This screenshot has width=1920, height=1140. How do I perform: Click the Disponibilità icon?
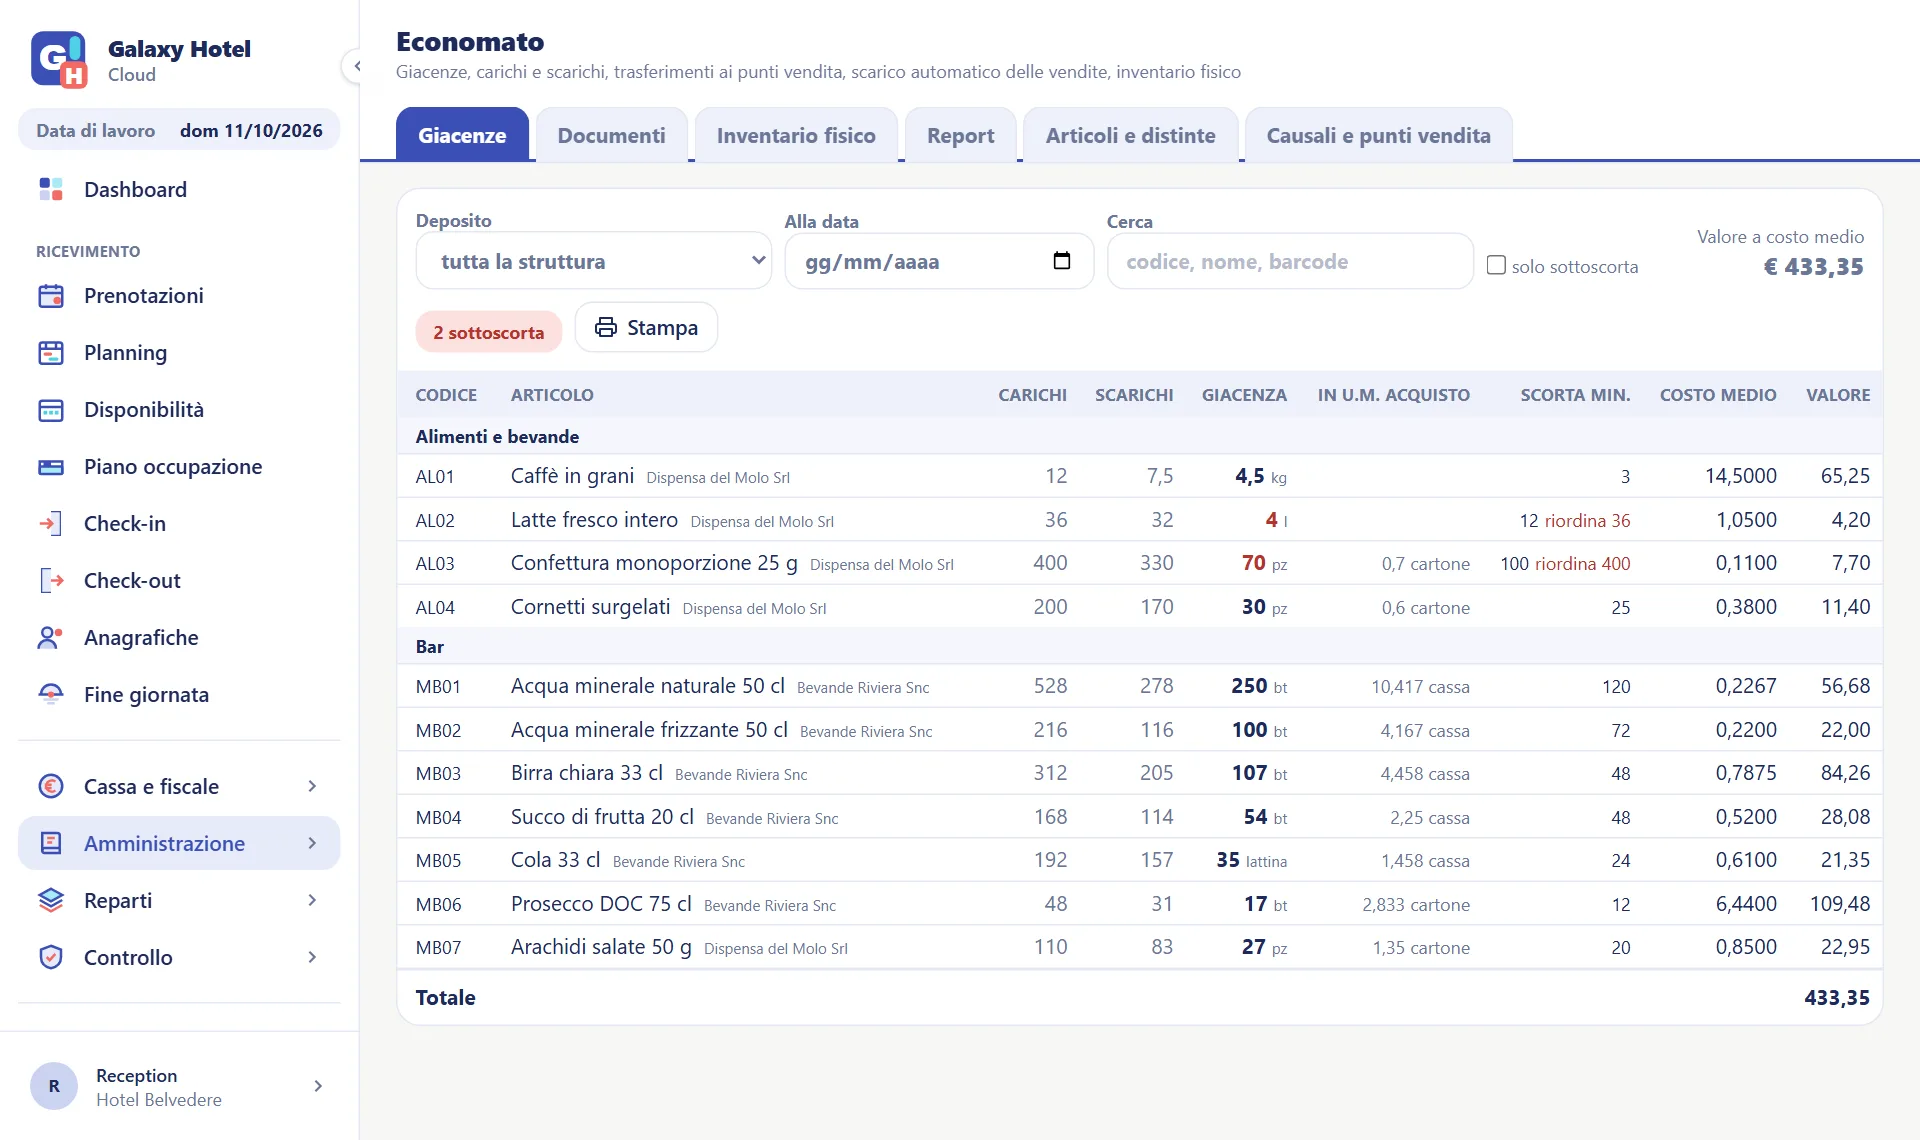click(x=51, y=409)
